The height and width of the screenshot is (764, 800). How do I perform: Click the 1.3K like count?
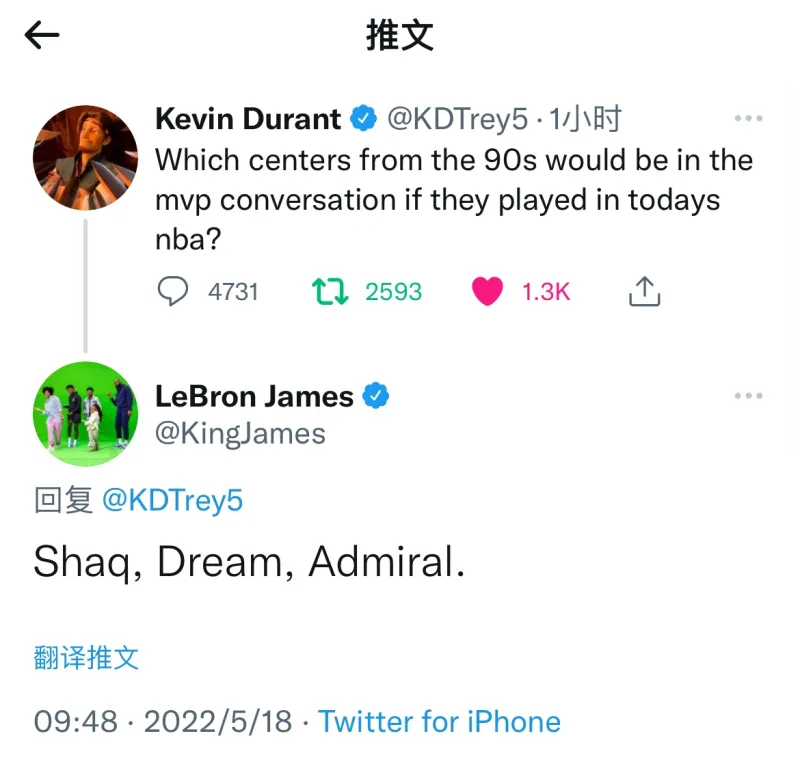[546, 292]
